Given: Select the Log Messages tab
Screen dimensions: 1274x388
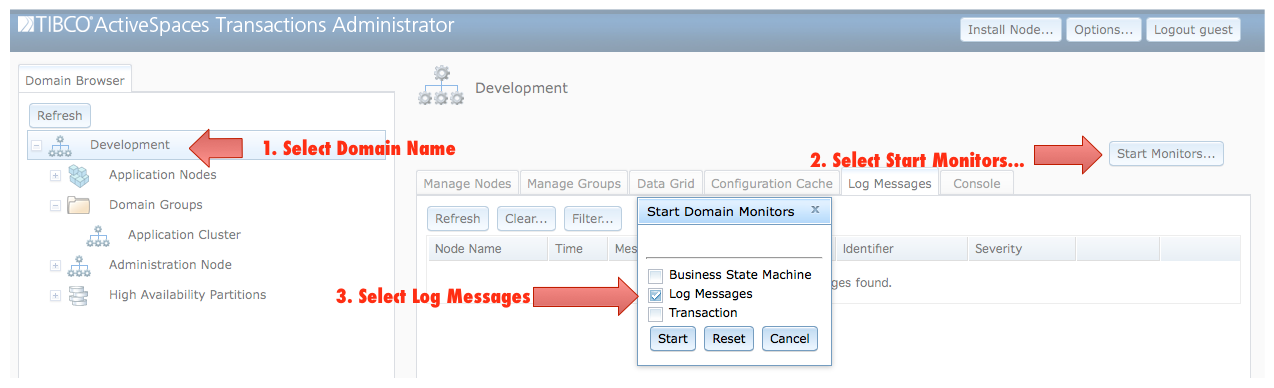Looking at the screenshot, I should coord(890,183).
